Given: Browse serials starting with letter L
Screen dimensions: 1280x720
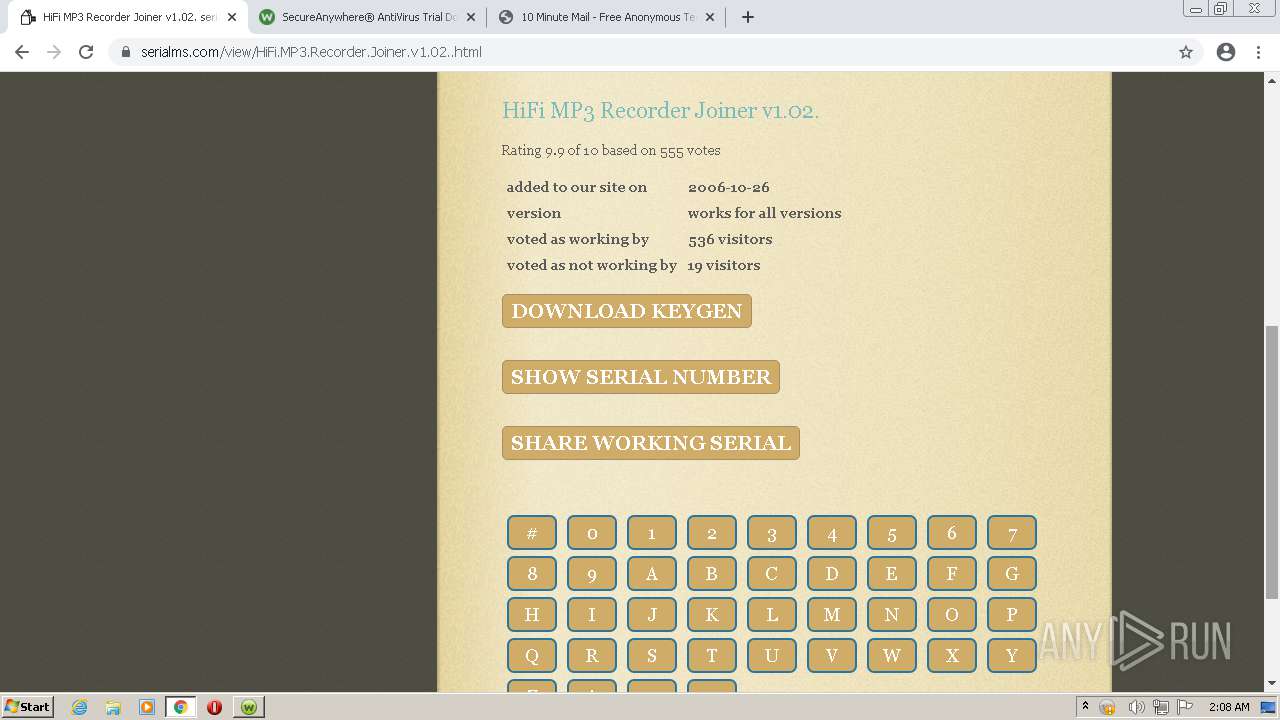Looking at the screenshot, I should [772, 615].
